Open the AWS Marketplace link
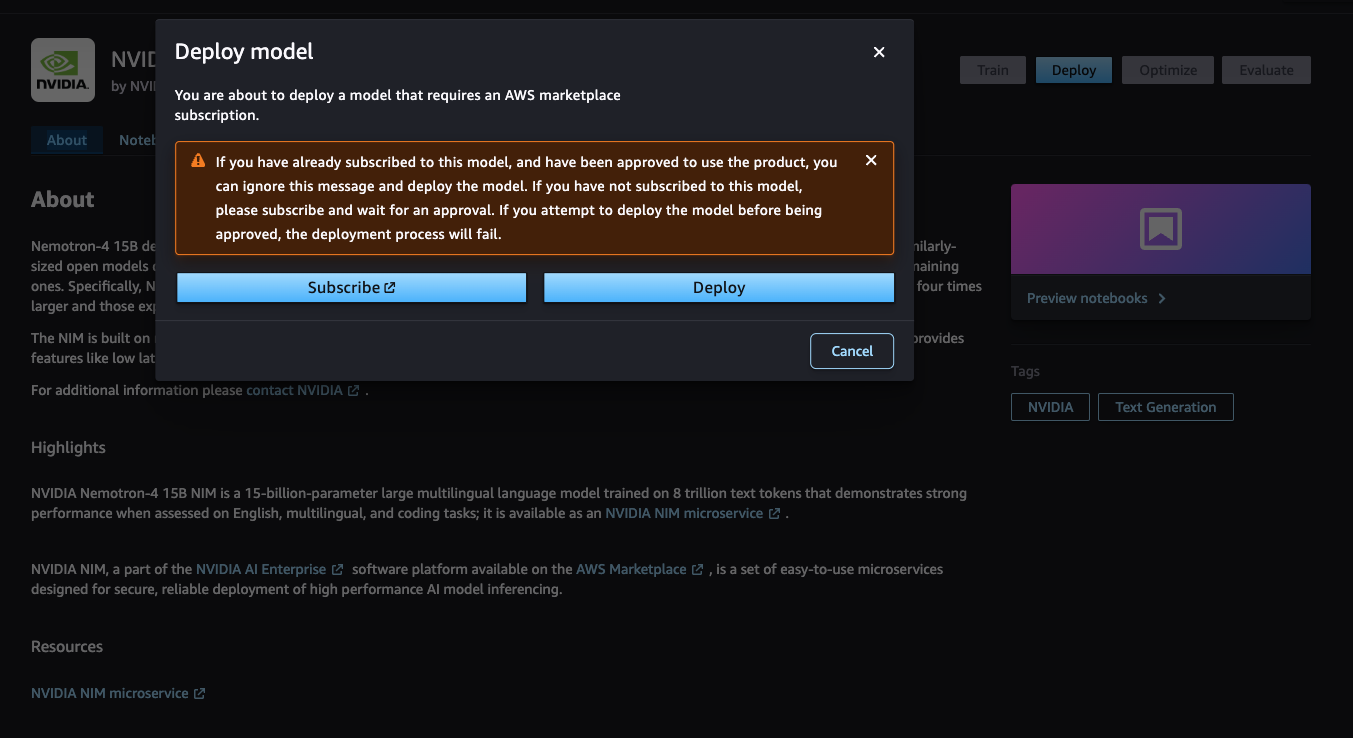Viewport: 1353px width, 738px height. 640,569
